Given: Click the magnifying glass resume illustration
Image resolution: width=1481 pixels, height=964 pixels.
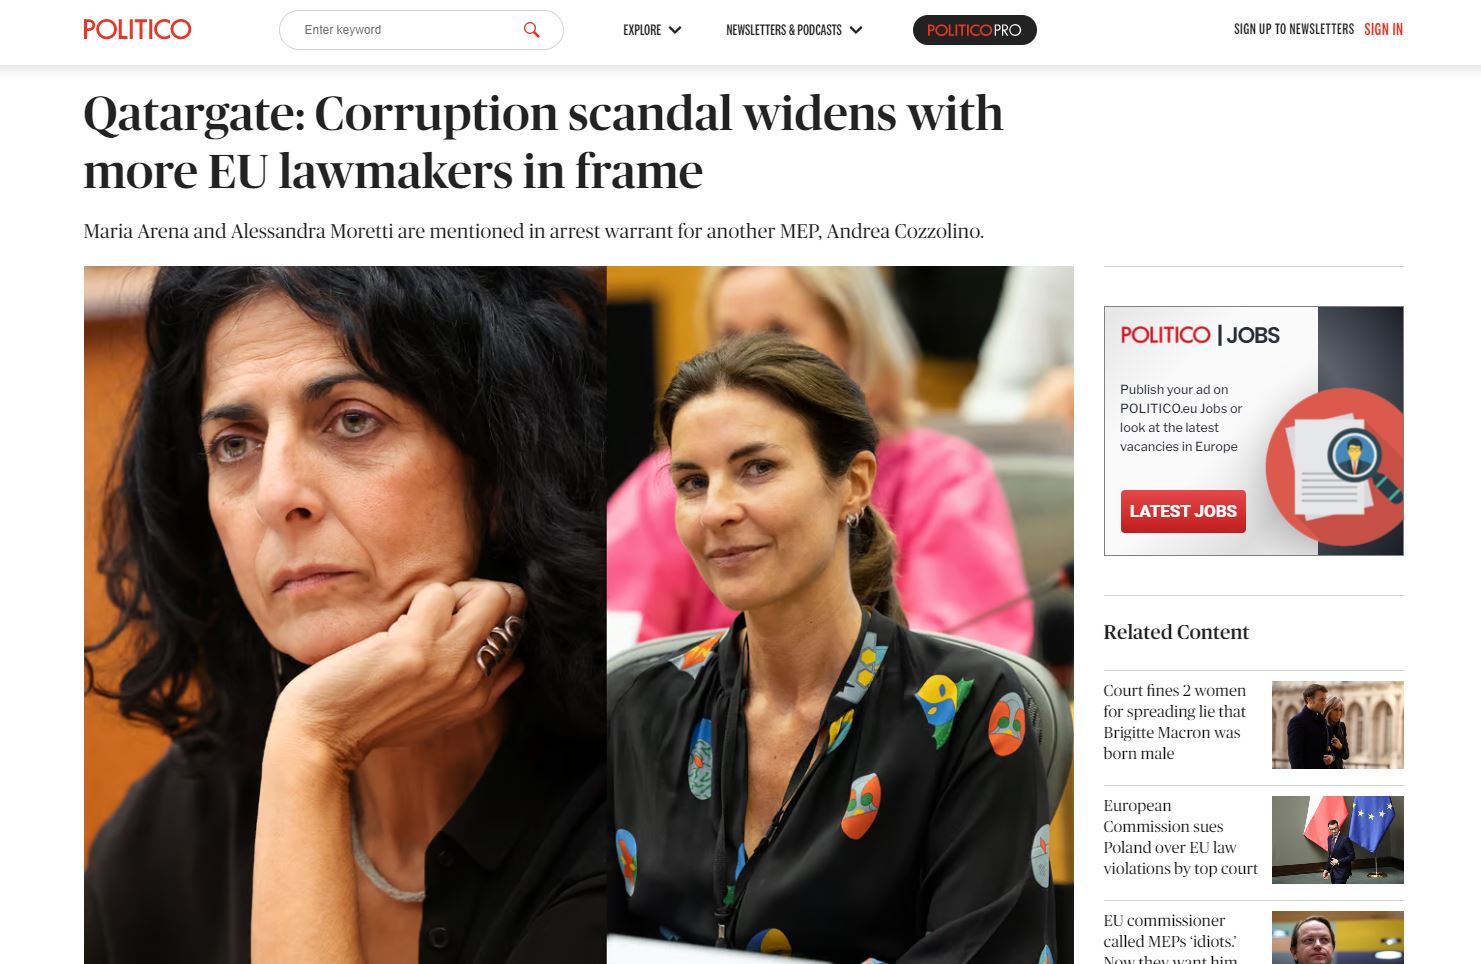Looking at the screenshot, I should 1333,466.
